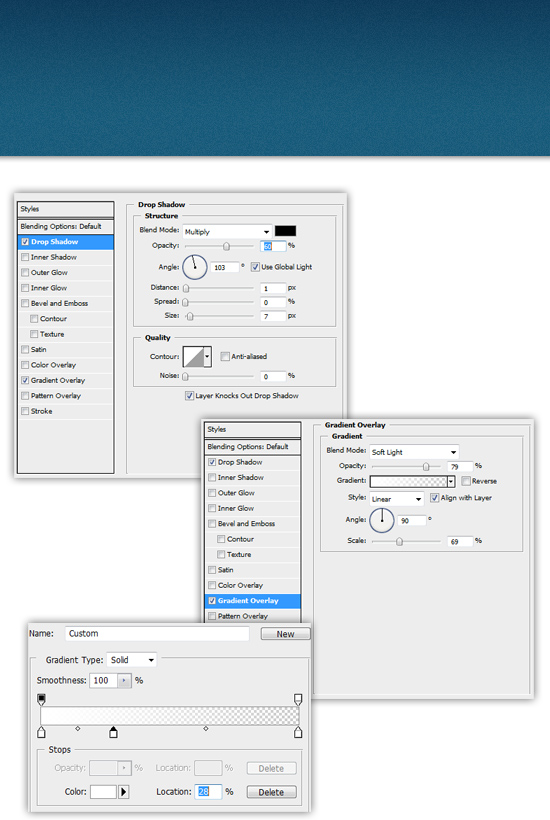Open the Gradient Type Solid dropdown

point(131,660)
